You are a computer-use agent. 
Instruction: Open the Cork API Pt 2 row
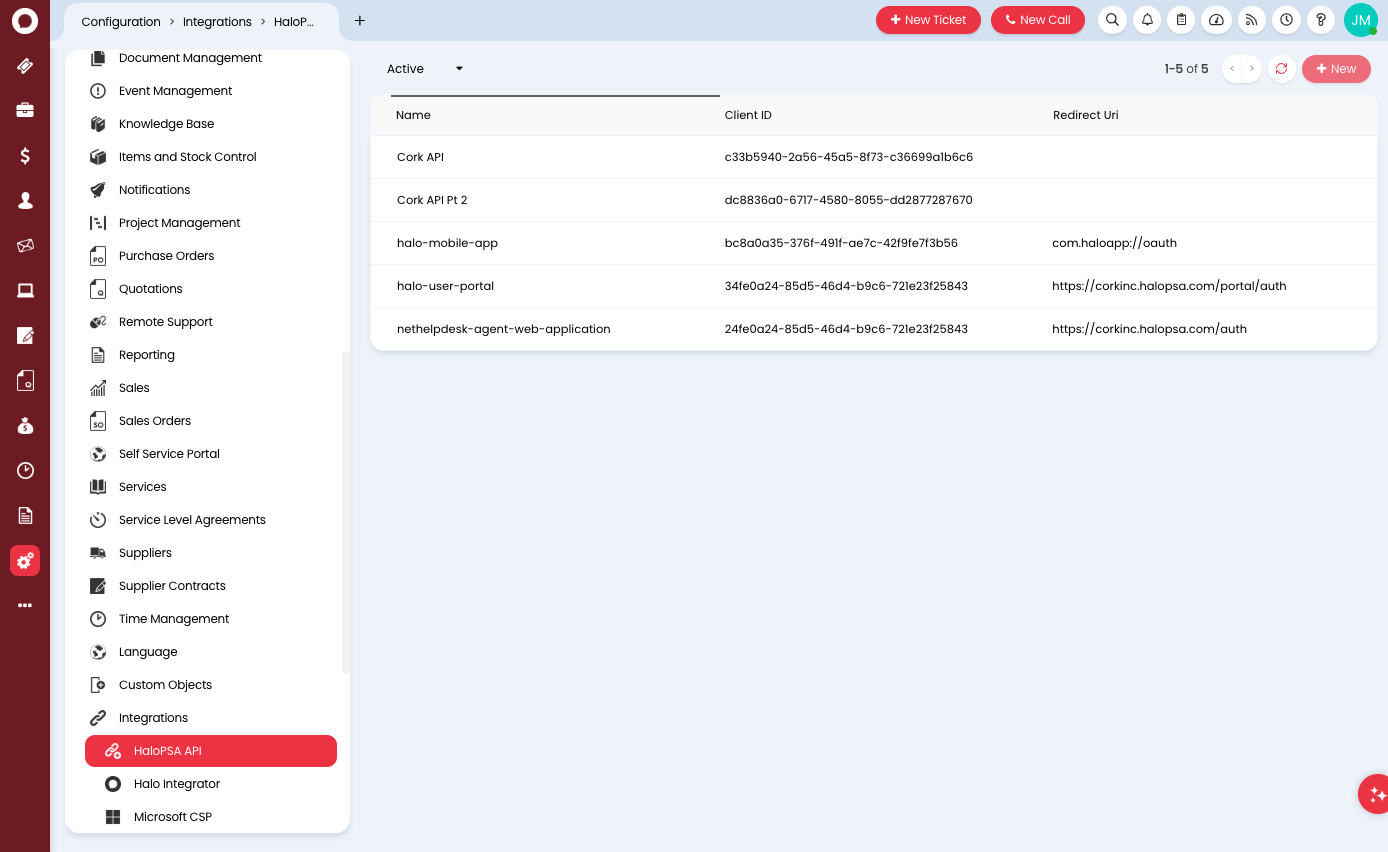coord(874,200)
